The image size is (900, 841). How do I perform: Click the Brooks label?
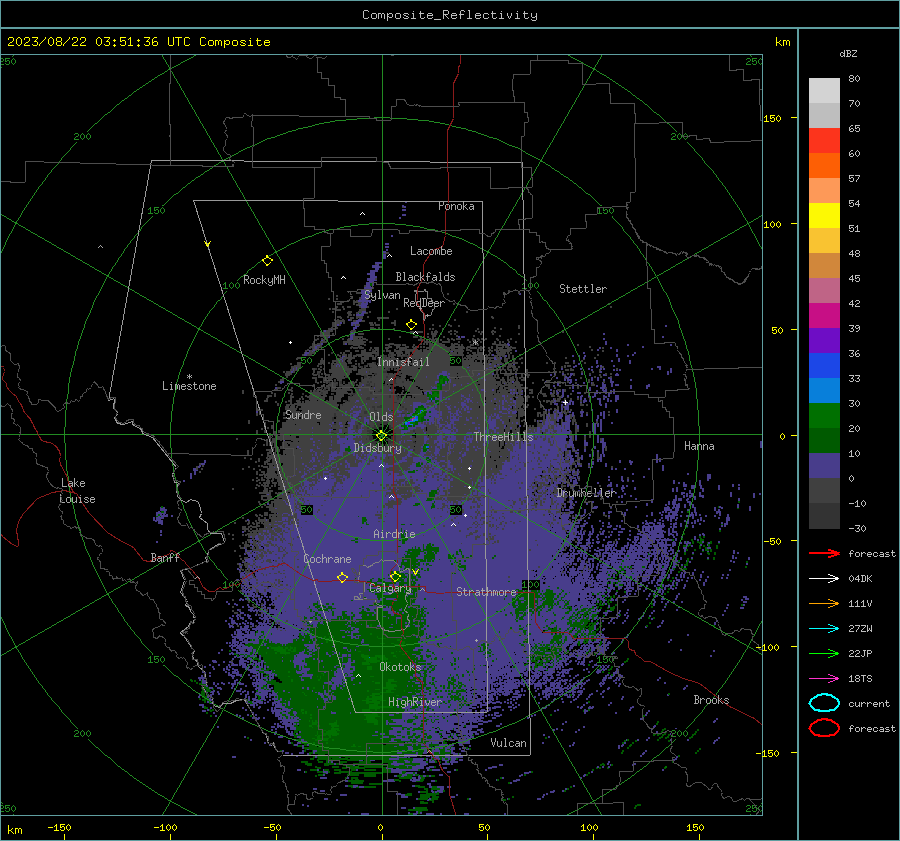(x=711, y=700)
